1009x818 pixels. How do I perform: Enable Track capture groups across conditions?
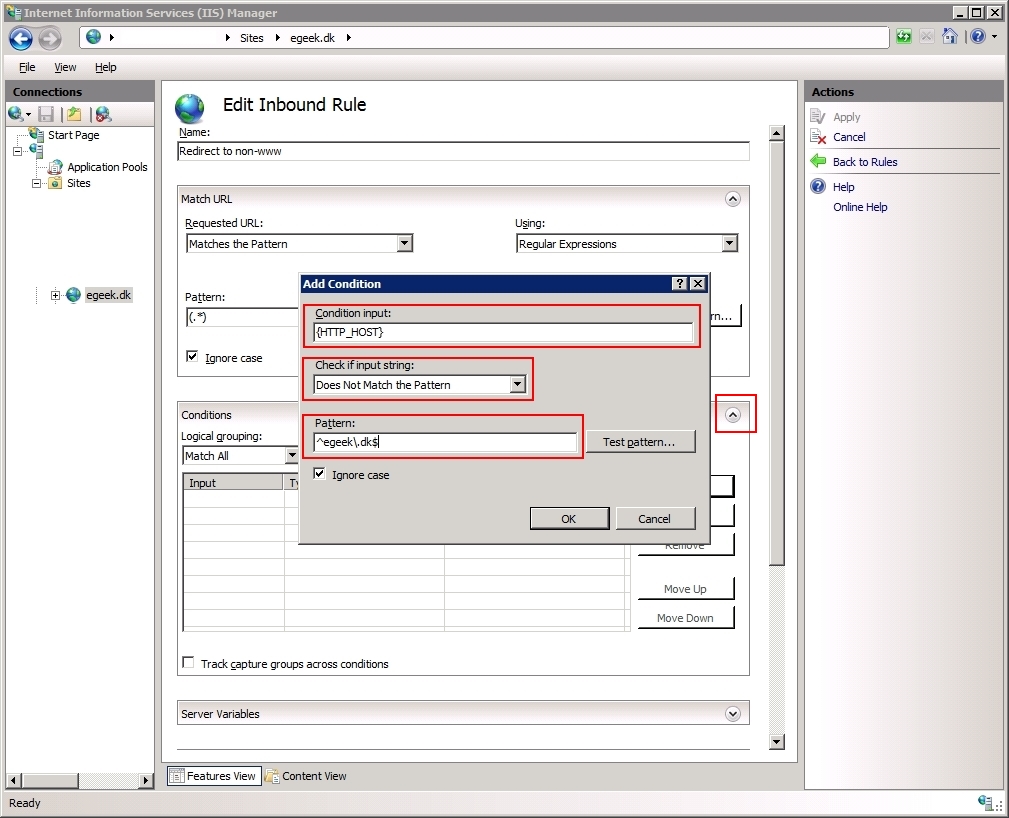188,663
